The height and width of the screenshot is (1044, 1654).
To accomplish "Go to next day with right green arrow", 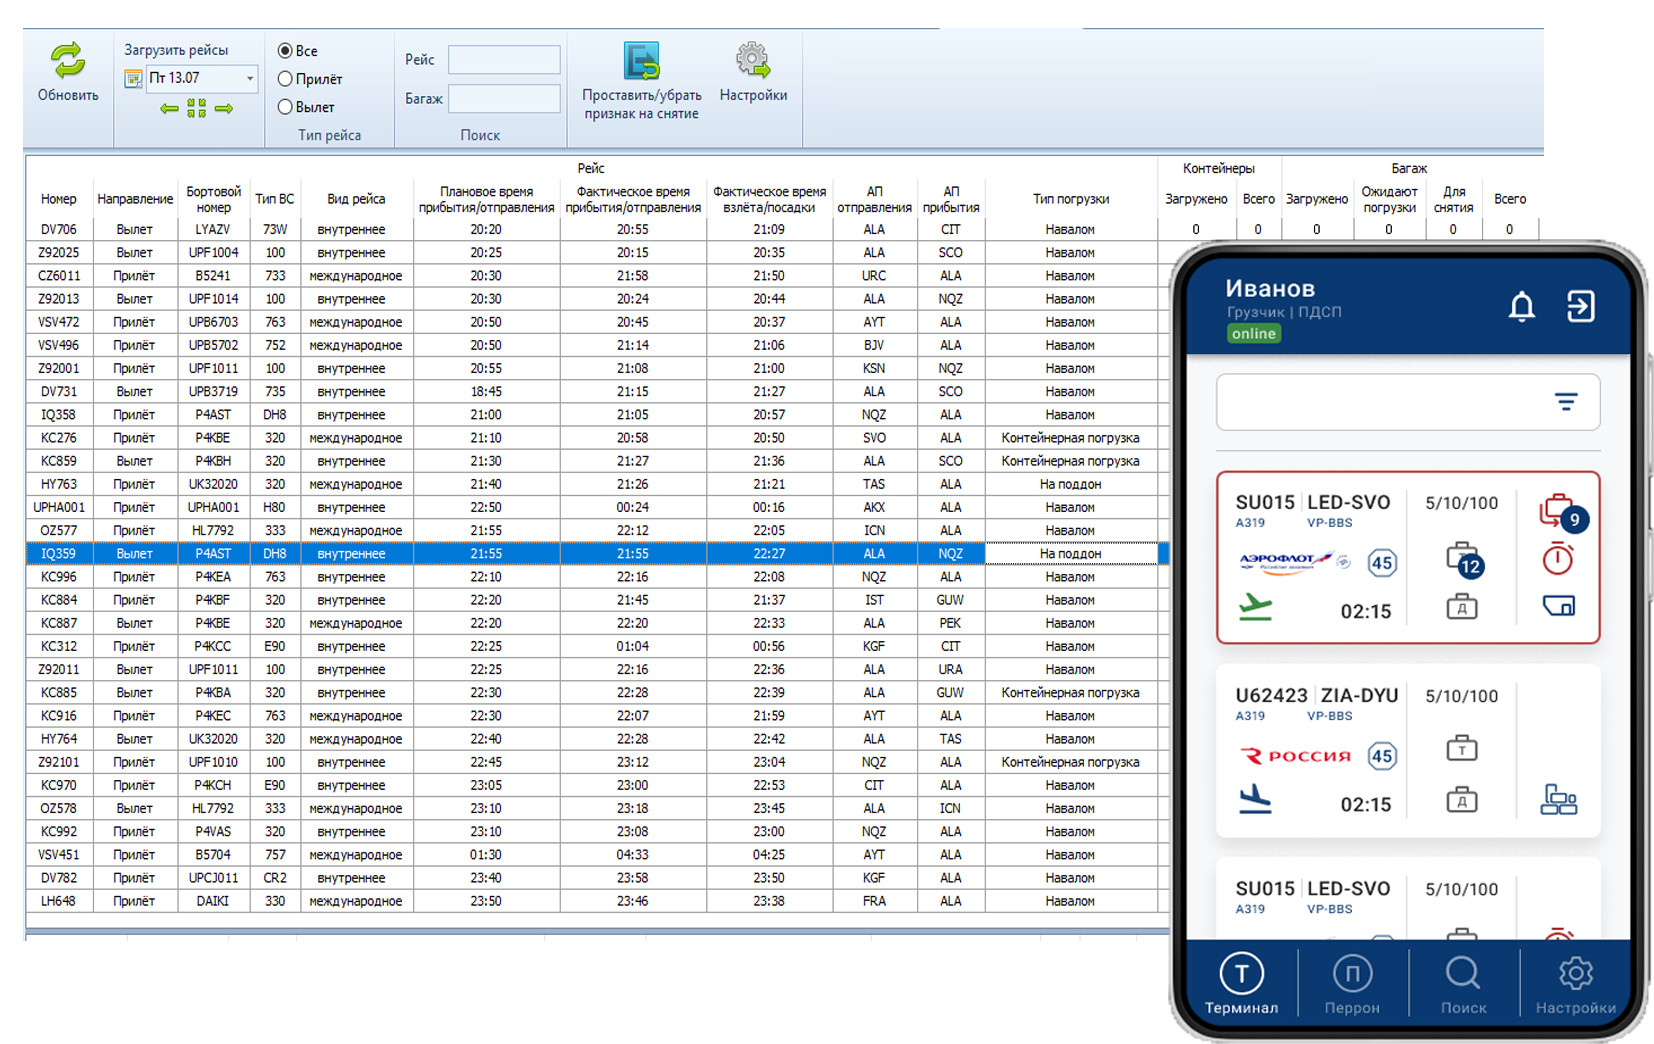I will 224,108.
